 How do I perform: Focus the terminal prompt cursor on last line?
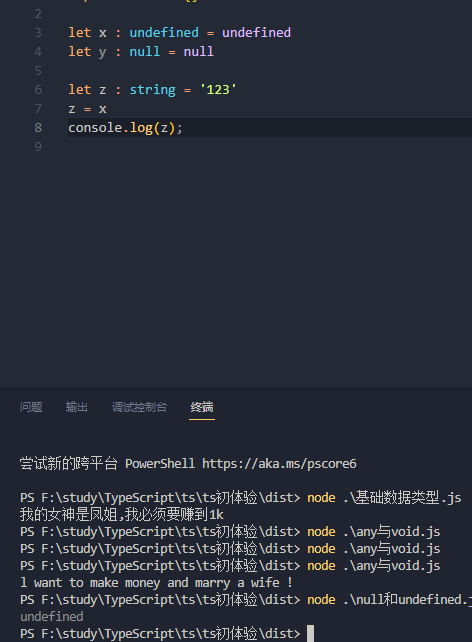pos(310,633)
